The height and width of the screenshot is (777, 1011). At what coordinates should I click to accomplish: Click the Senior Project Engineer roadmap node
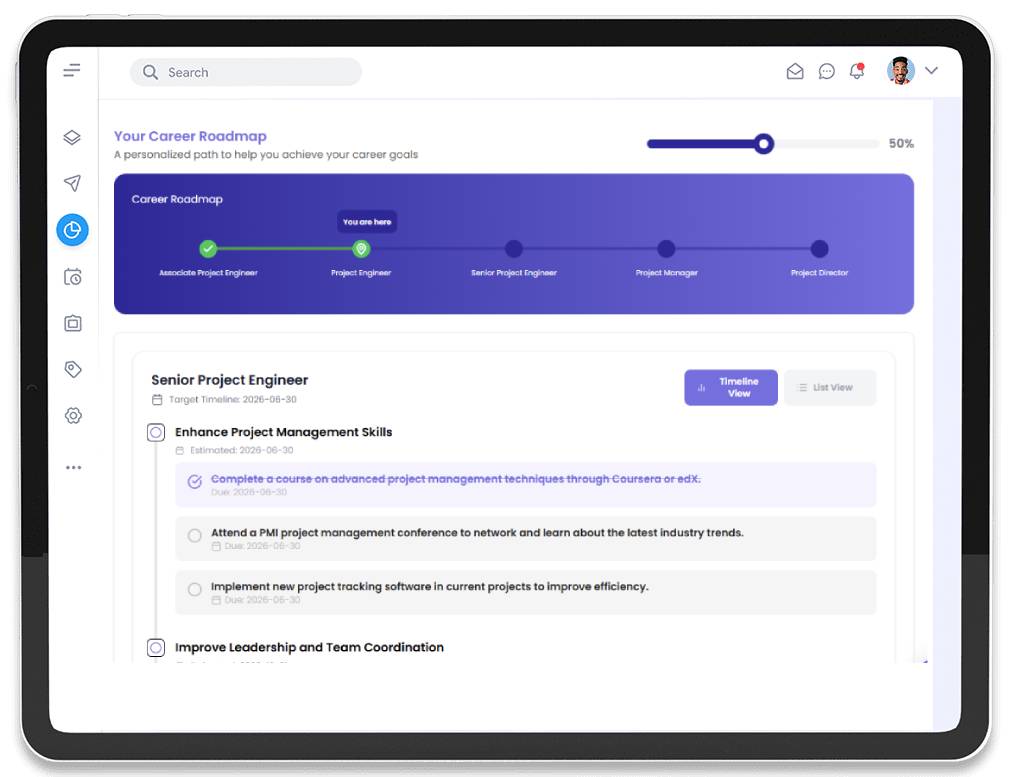[x=514, y=249]
